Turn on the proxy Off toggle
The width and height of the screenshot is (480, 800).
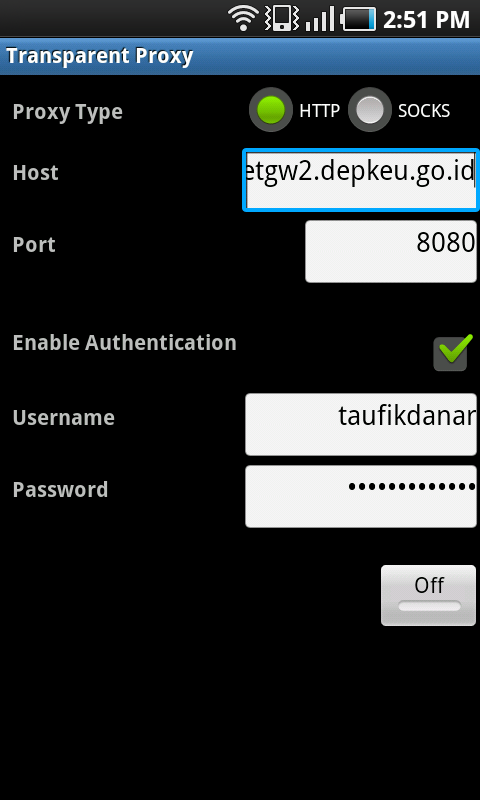[428, 595]
